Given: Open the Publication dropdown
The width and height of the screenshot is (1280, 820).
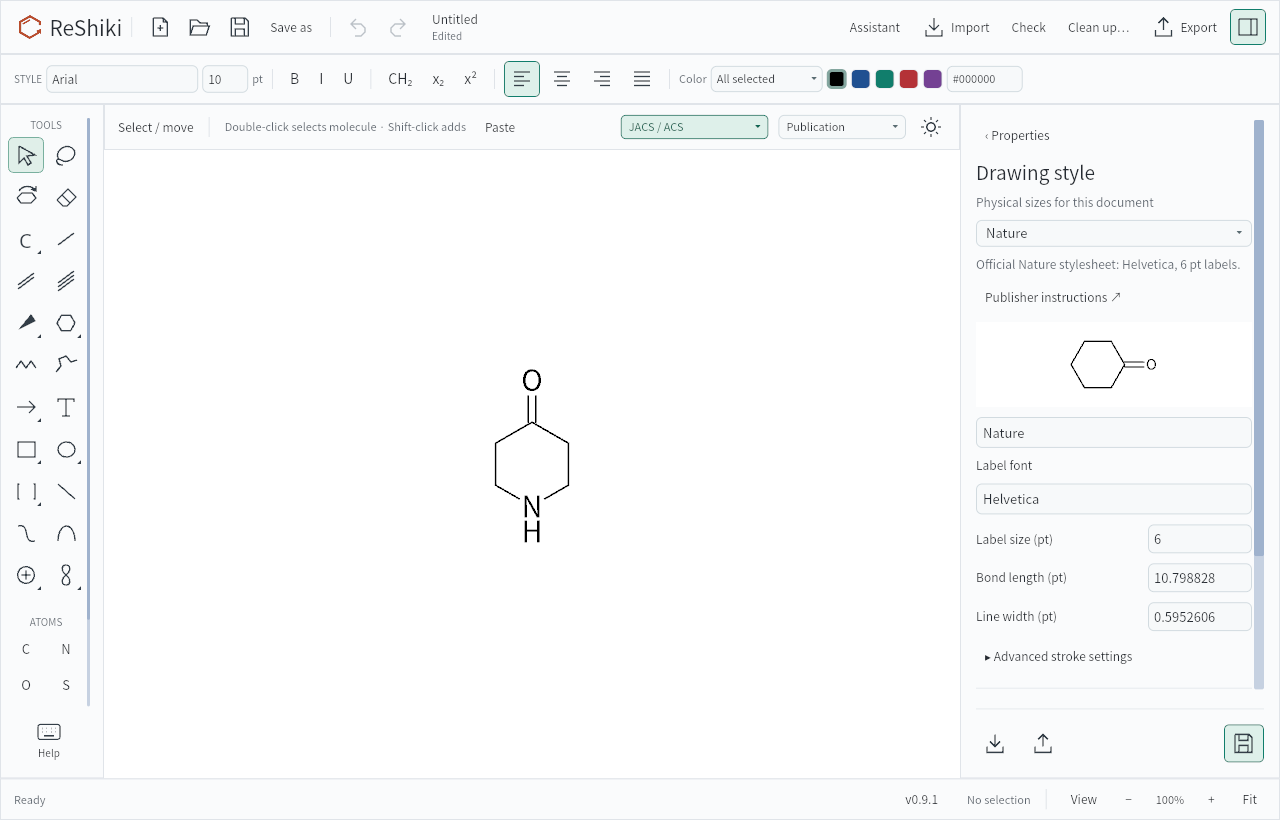Looking at the screenshot, I should 842,127.
